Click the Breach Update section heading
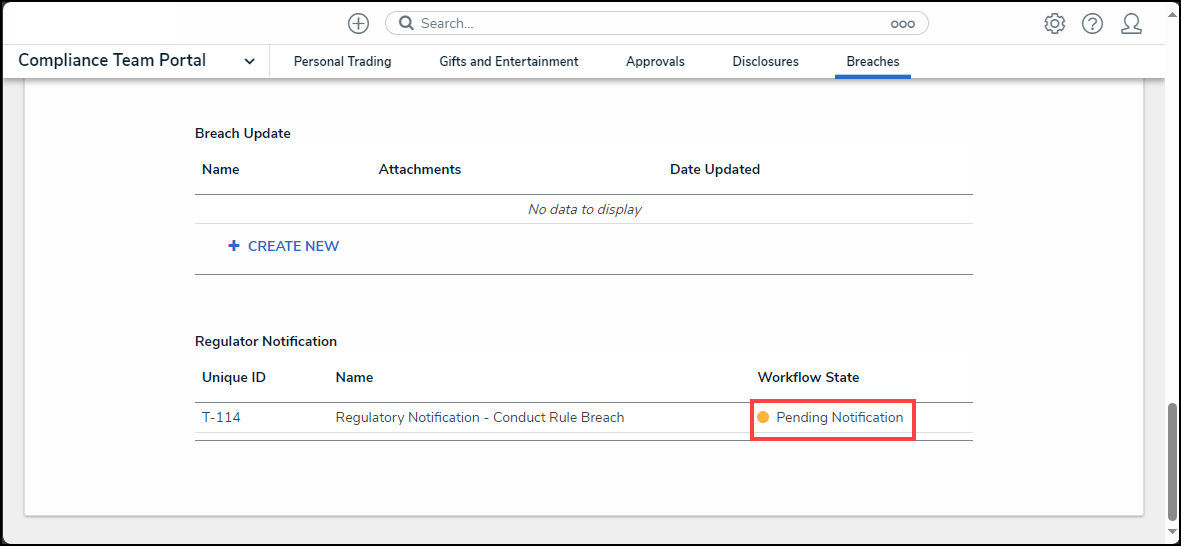This screenshot has width=1181, height=546. [x=243, y=133]
